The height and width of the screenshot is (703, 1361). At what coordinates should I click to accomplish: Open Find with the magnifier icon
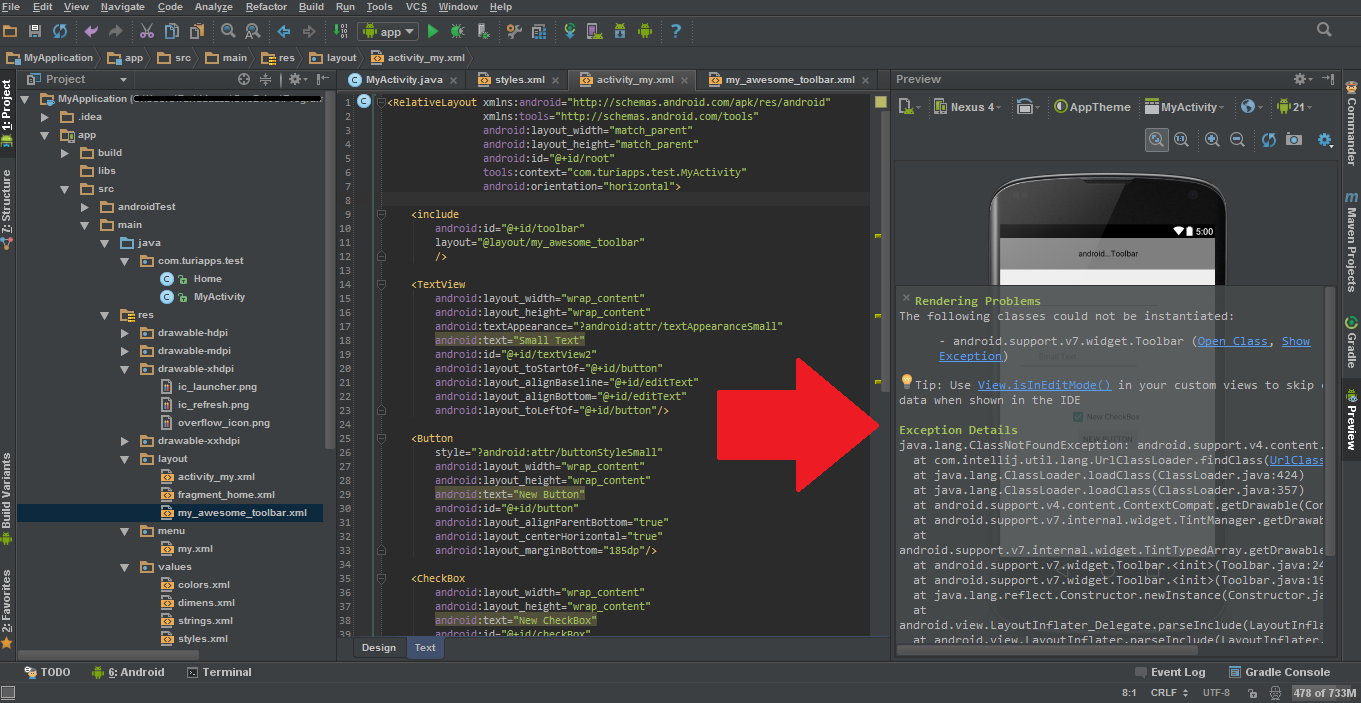[228, 32]
